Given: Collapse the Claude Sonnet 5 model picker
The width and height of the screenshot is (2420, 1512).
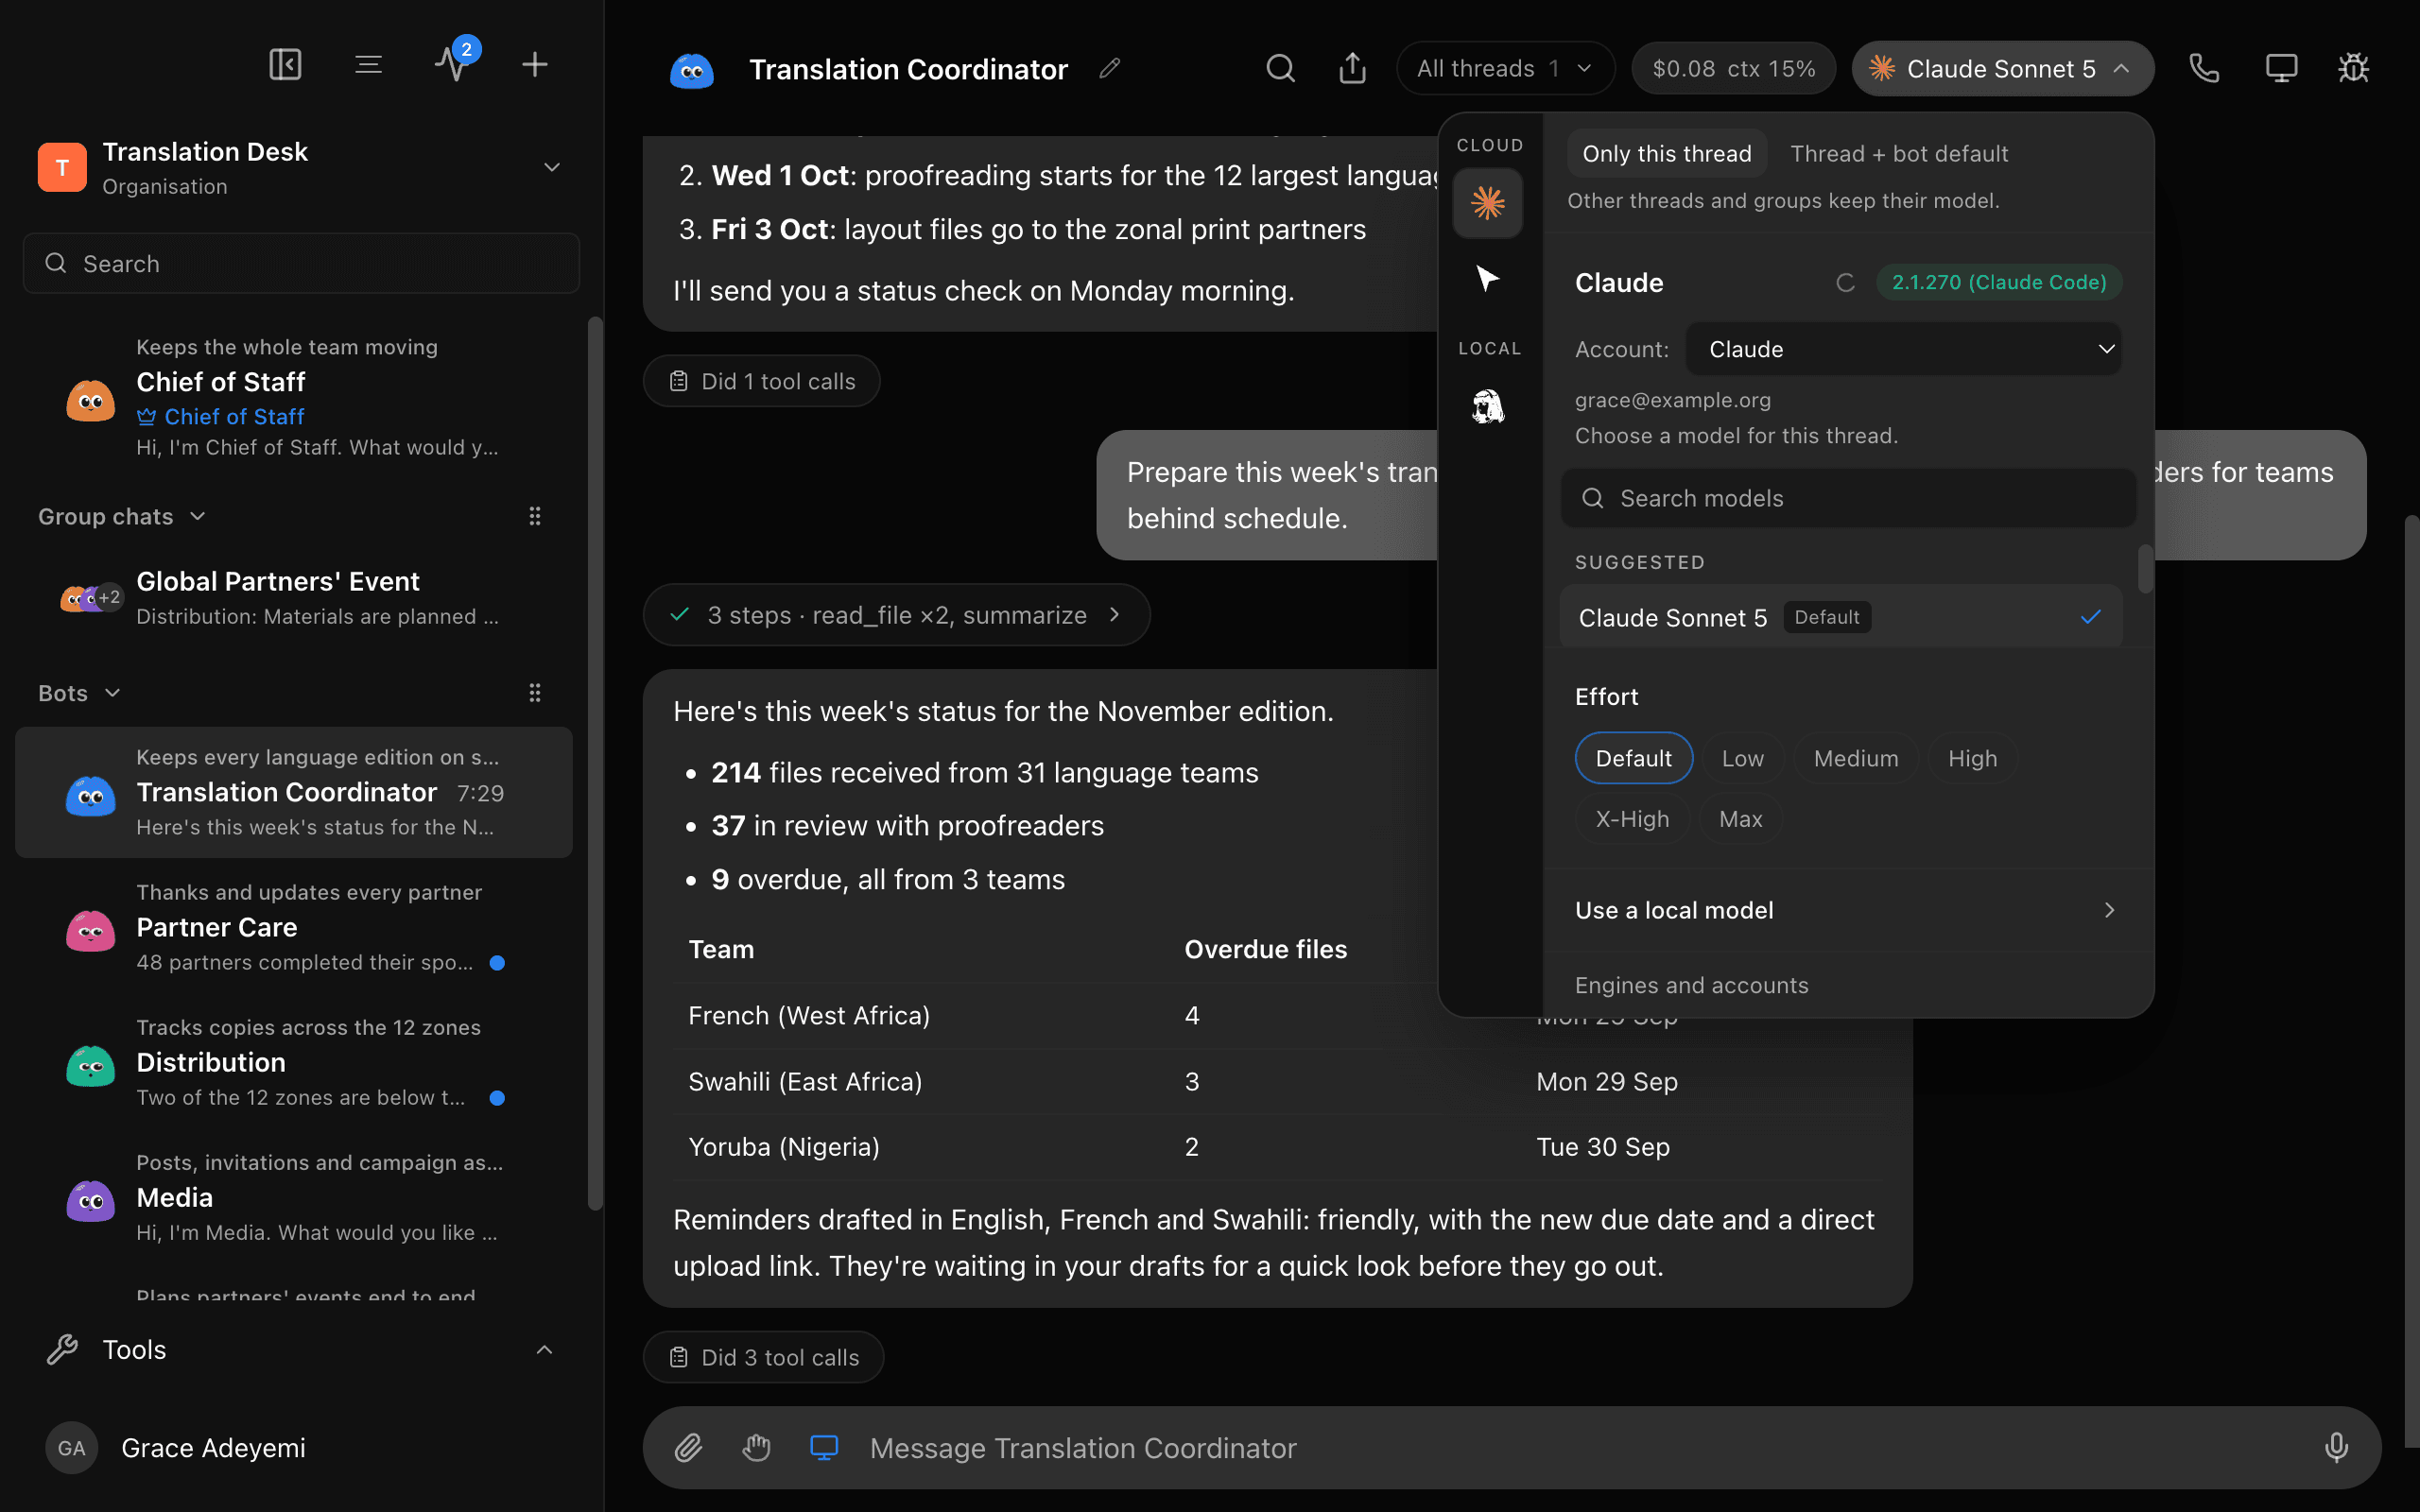Looking at the screenshot, I should pyautogui.click(x=2002, y=68).
